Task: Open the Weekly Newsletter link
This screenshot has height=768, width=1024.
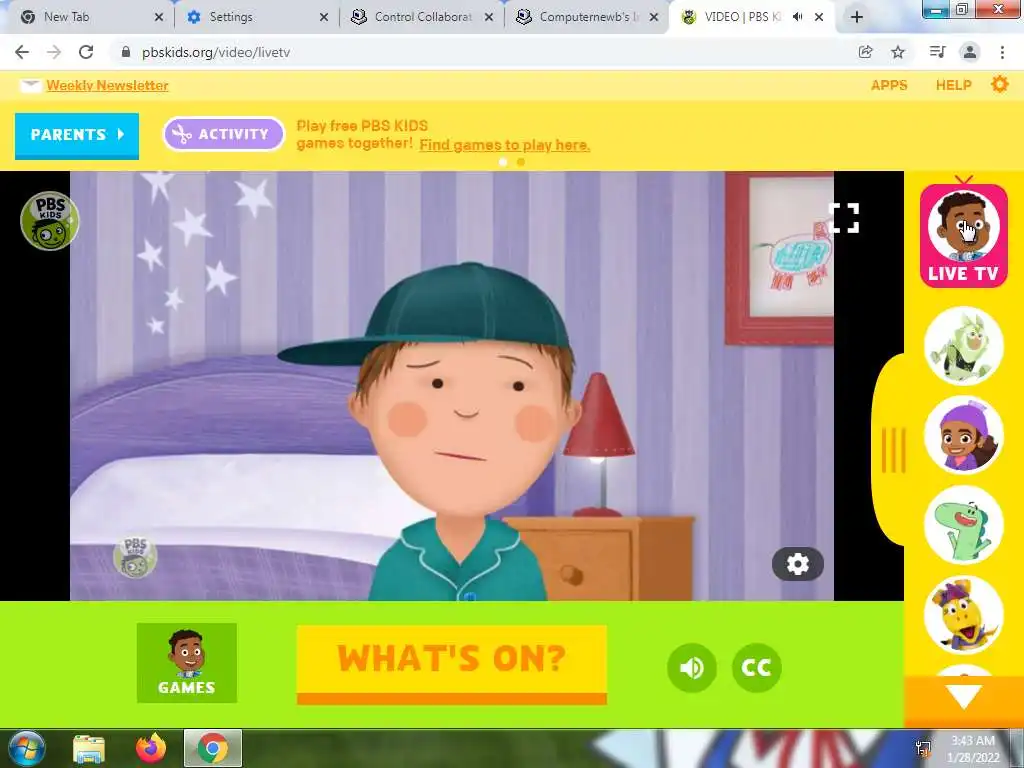Action: pos(107,86)
